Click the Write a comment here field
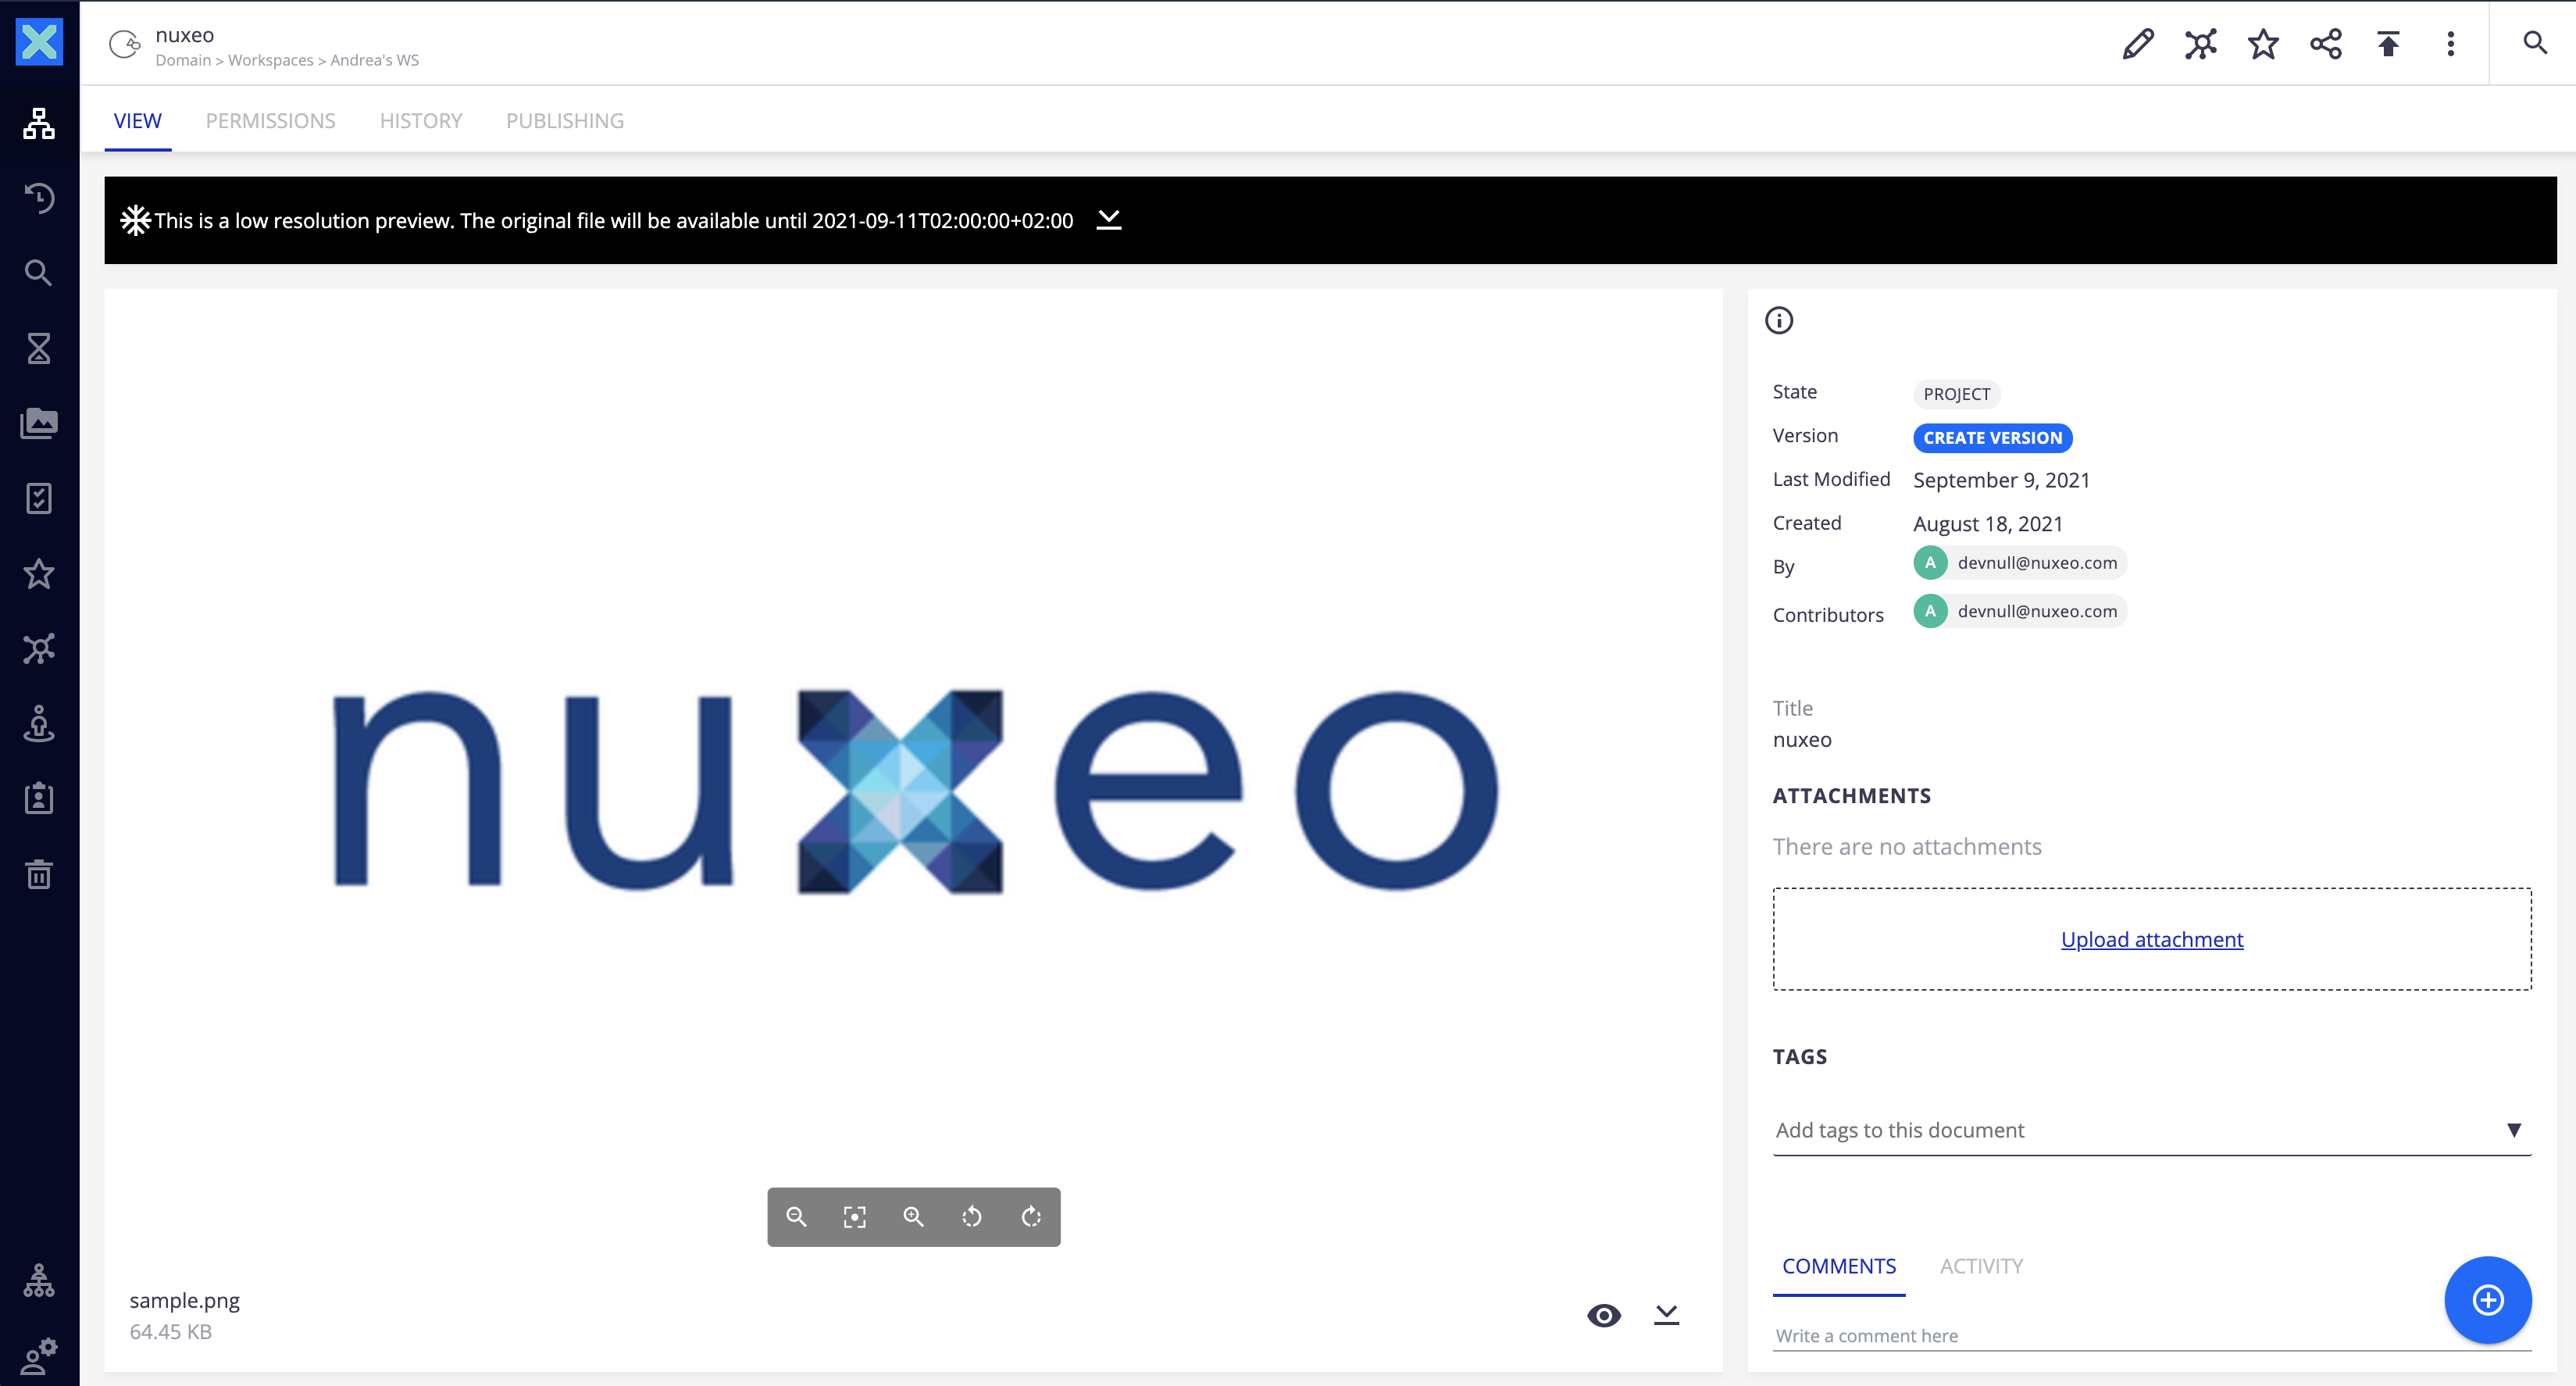2576x1386 pixels. tap(2100, 1335)
